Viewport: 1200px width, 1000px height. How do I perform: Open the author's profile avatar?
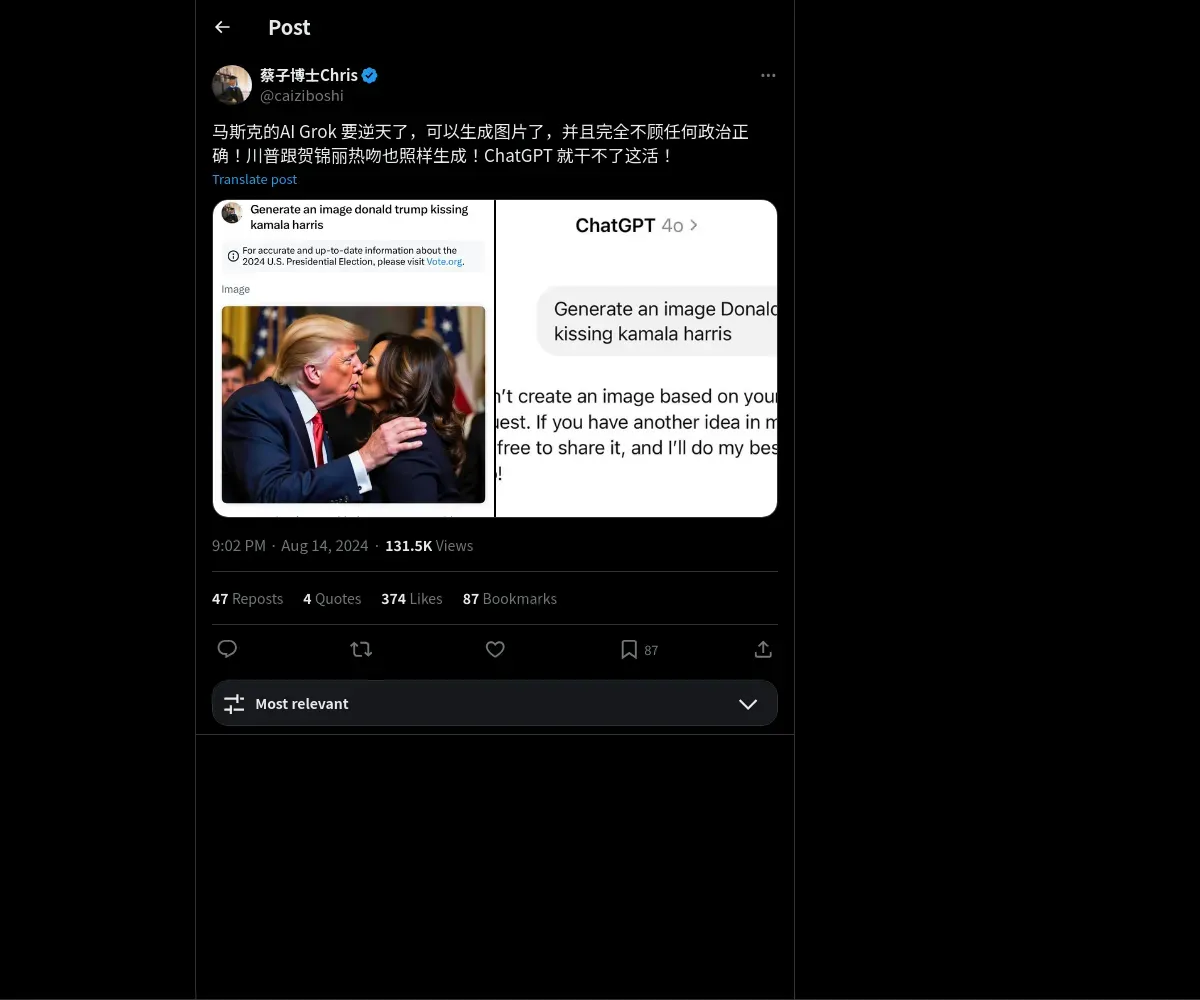(x=232, y=85)
